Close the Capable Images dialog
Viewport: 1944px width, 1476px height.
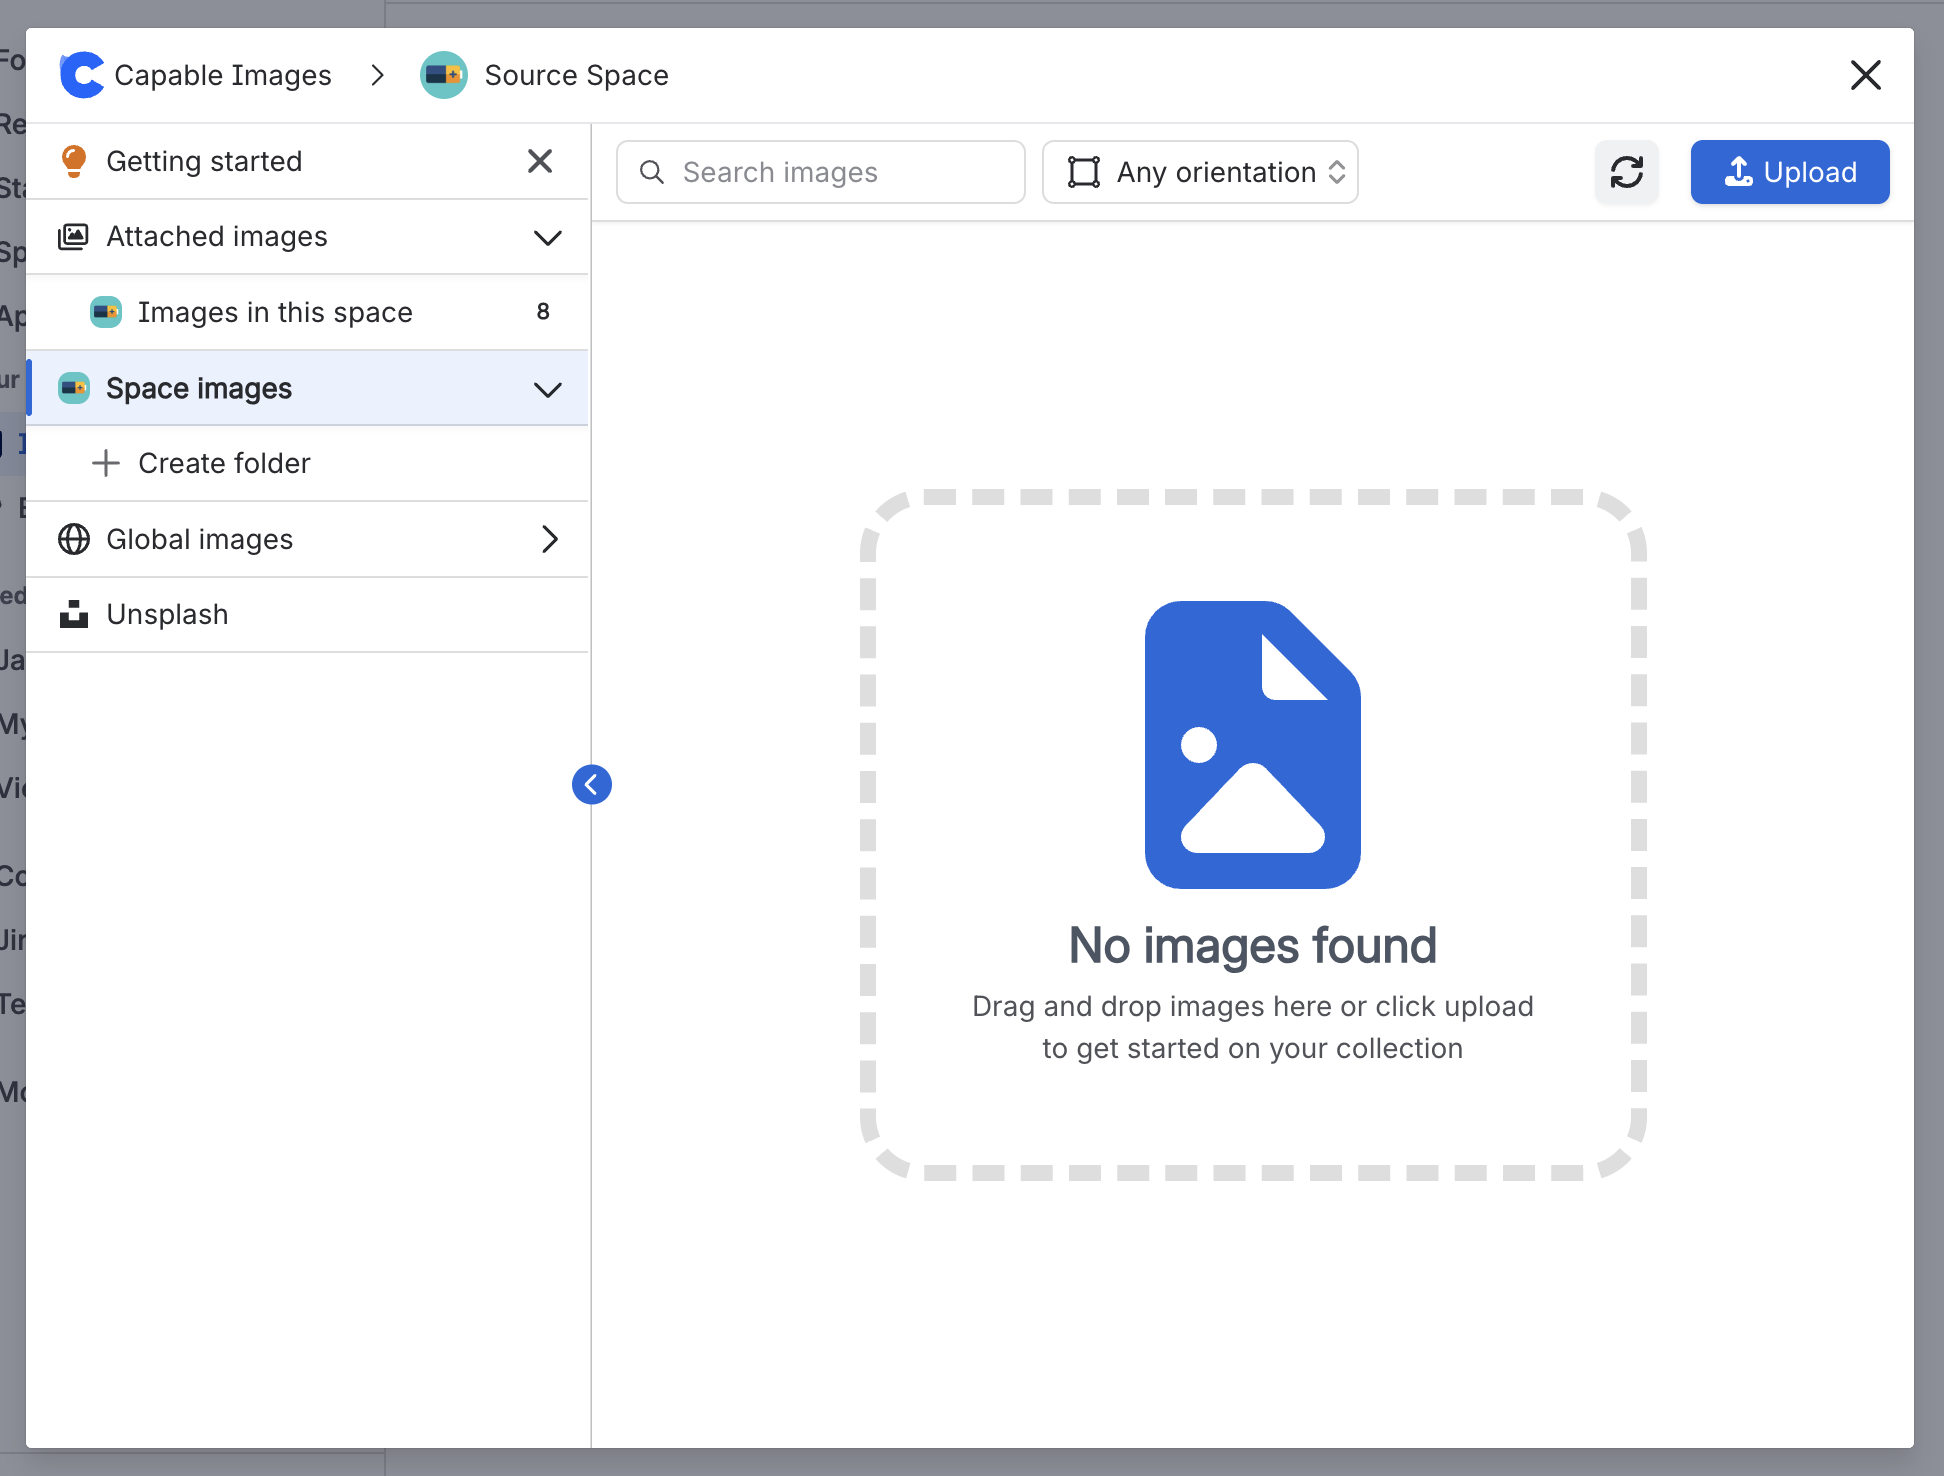1865,75
